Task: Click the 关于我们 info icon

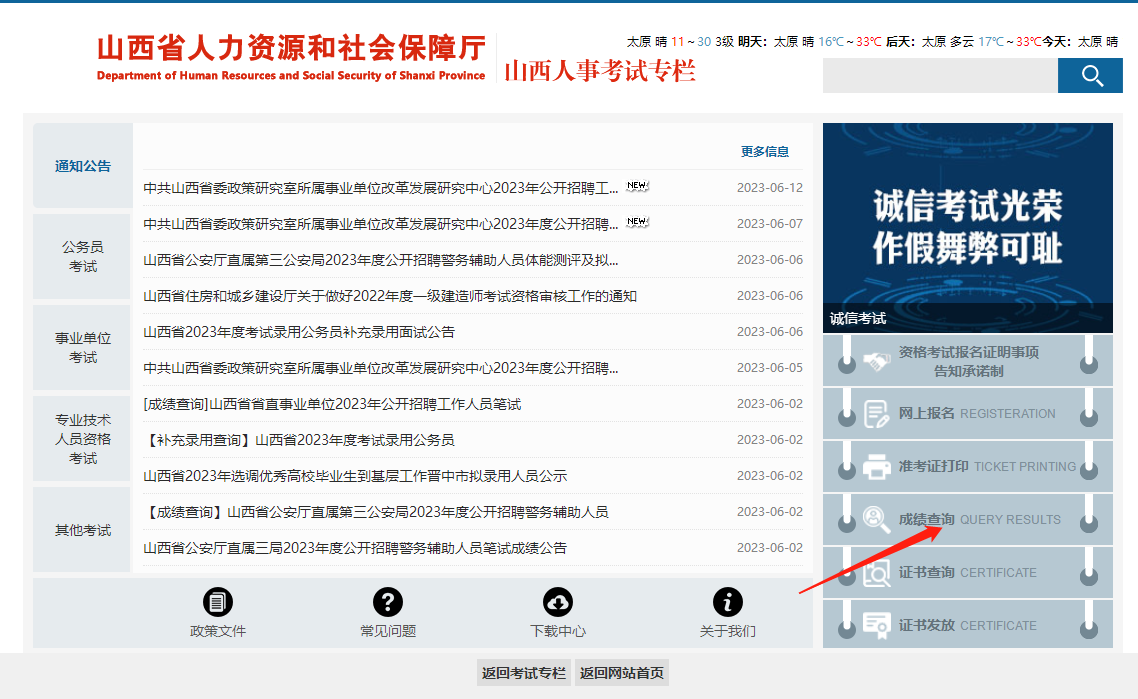Action: 727,601
